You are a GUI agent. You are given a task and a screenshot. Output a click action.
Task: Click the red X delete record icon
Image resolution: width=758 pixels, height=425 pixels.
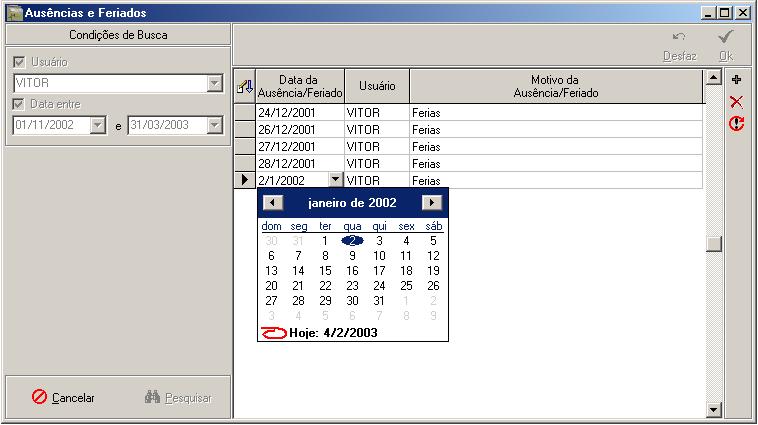[736, 102]
